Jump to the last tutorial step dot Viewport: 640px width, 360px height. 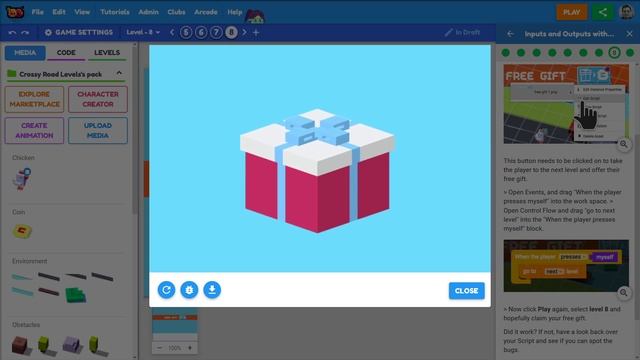[630, 53]
